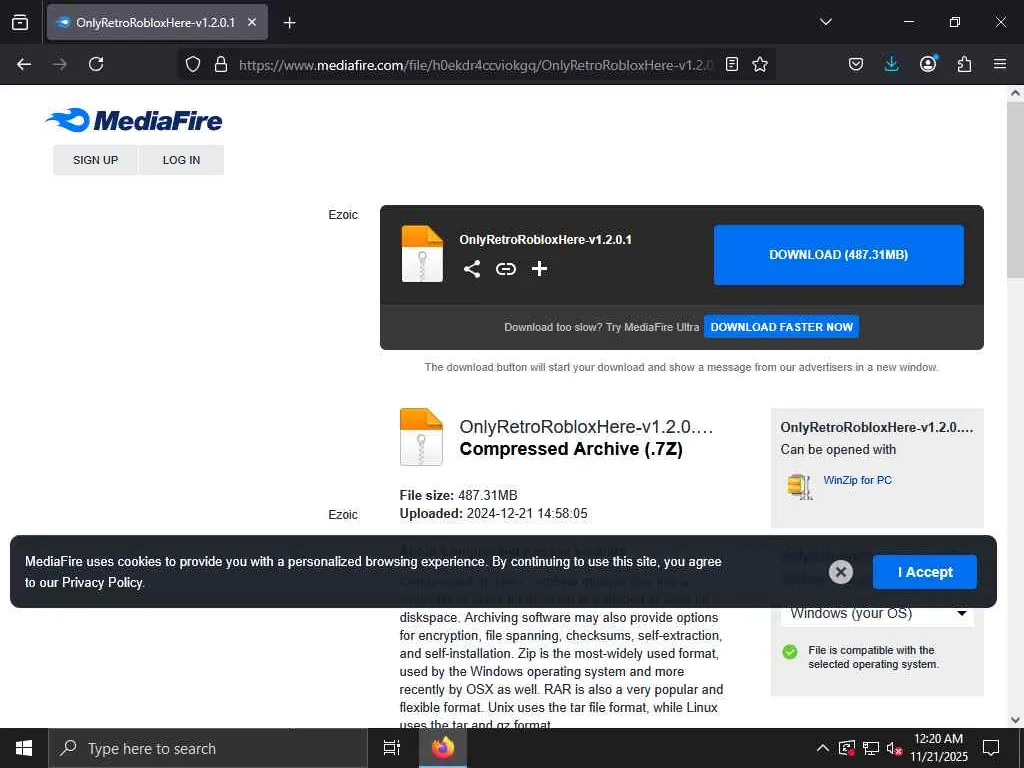Reload the MediaFire page

click(x=96, y=64)
